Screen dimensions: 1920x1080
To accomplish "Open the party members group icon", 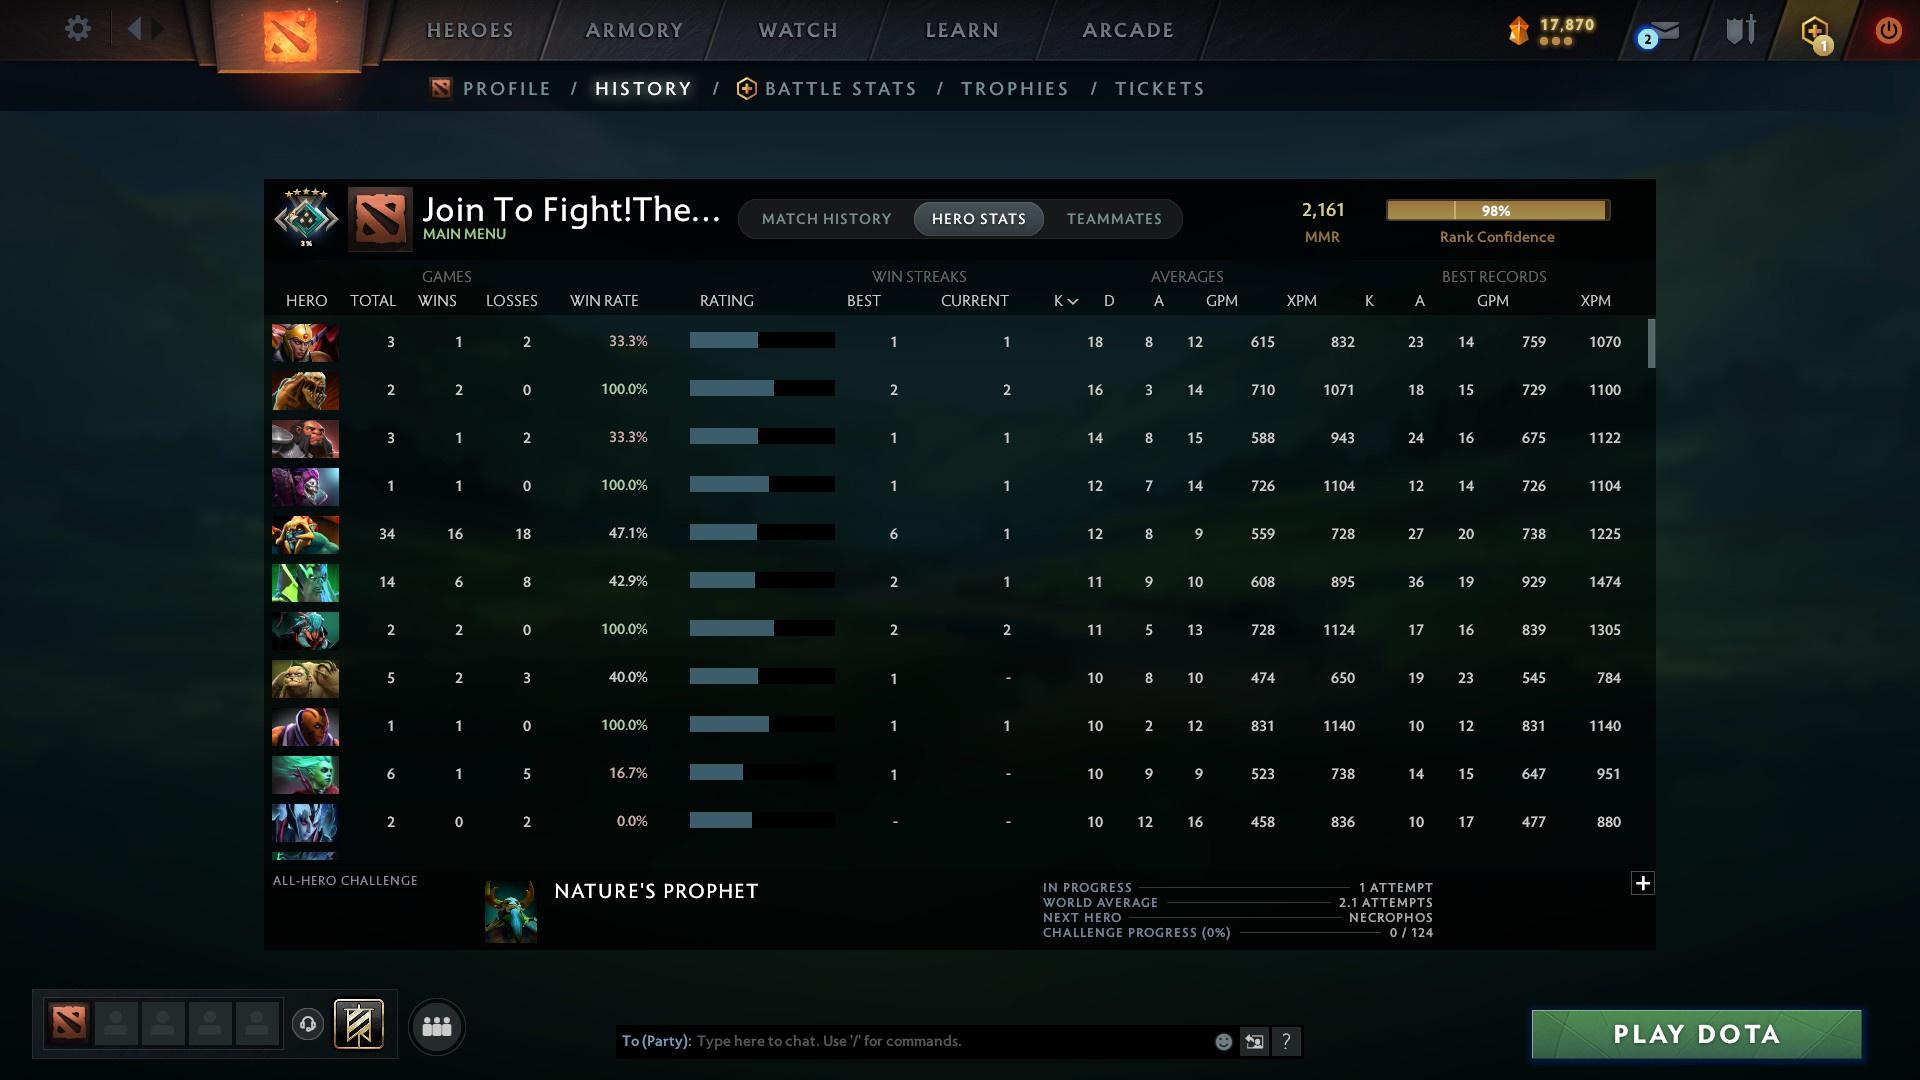I will pos(437,1026).
